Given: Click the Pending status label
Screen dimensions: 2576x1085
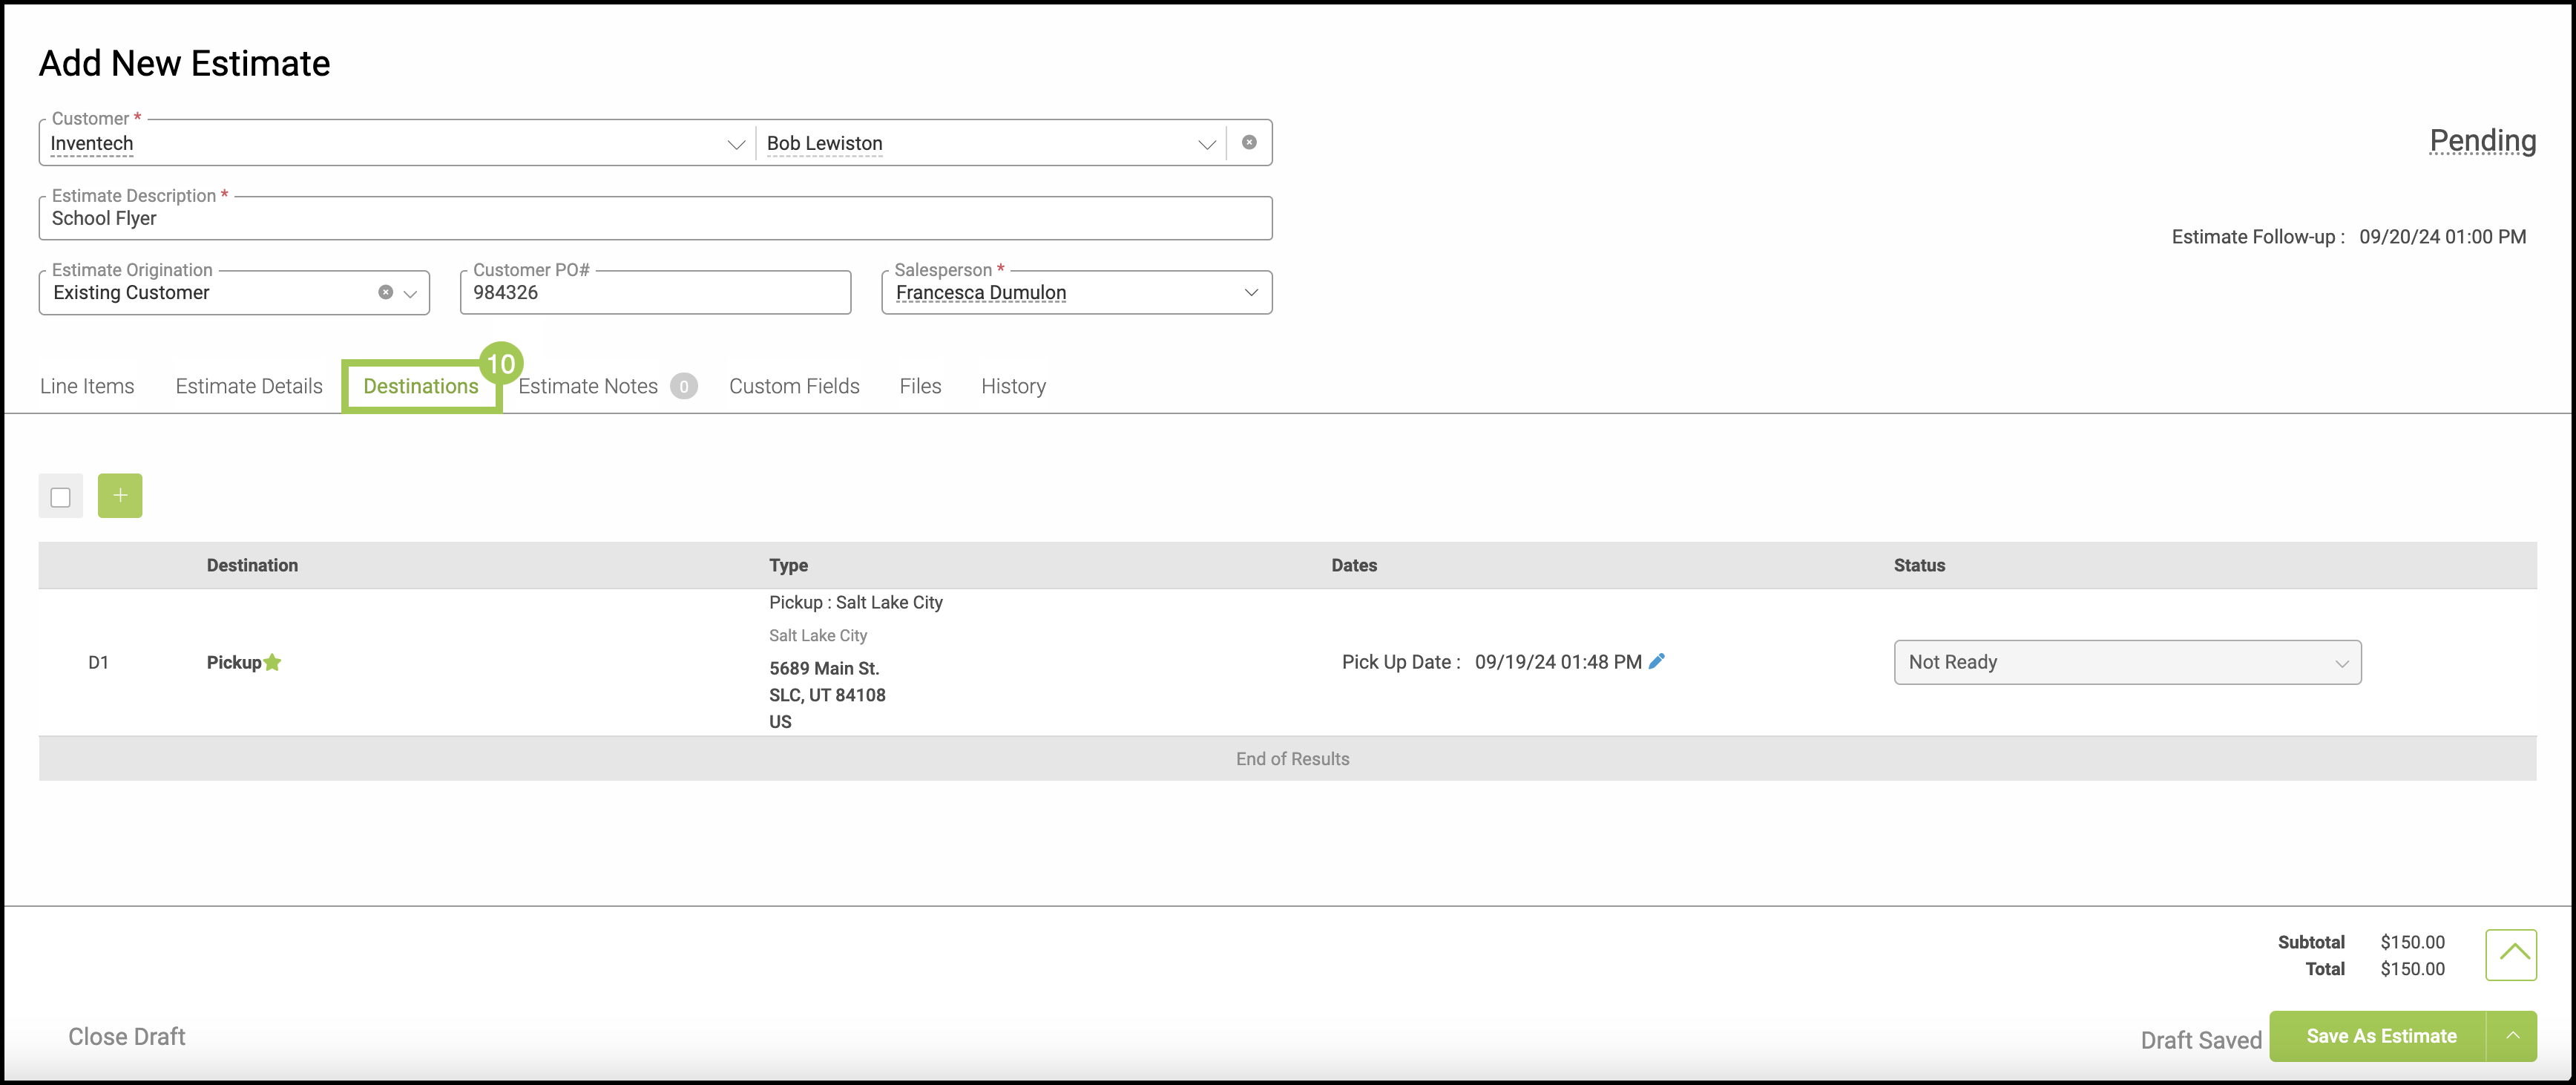Looking at the screenshot, I should (2482, 141).
